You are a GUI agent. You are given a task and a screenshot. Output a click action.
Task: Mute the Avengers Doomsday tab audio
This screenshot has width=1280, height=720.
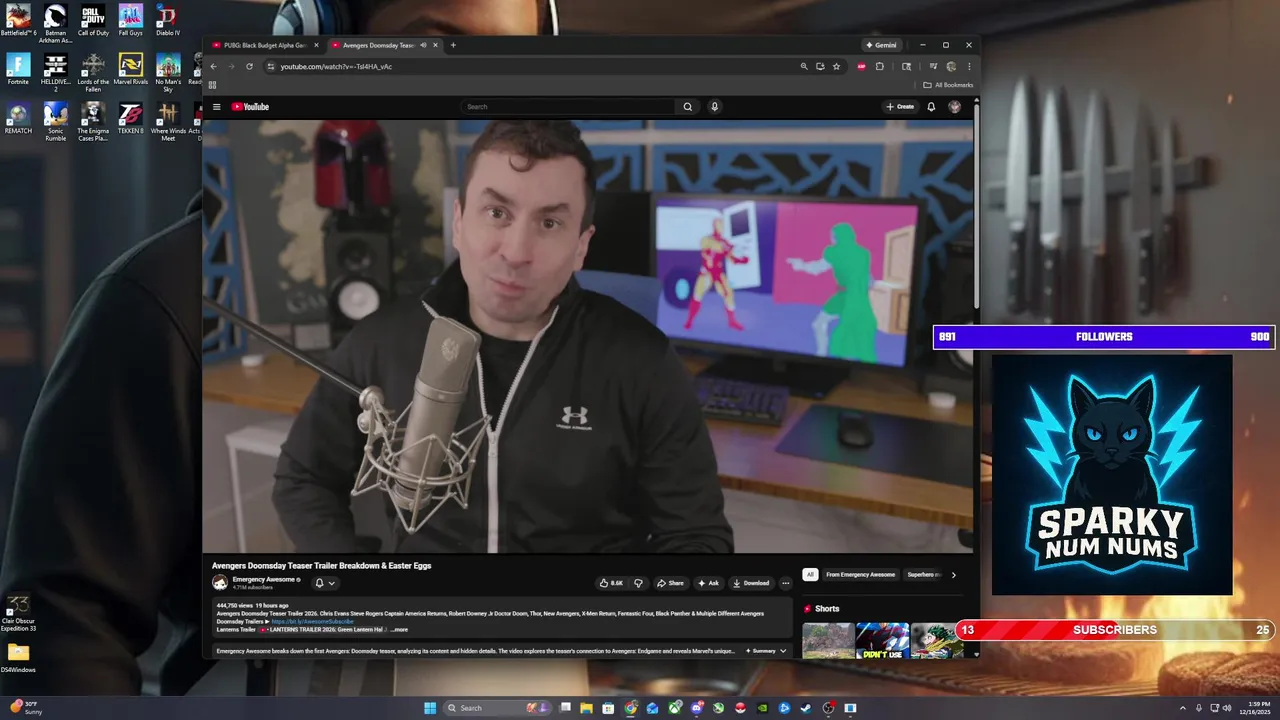[x=423, y=45]
